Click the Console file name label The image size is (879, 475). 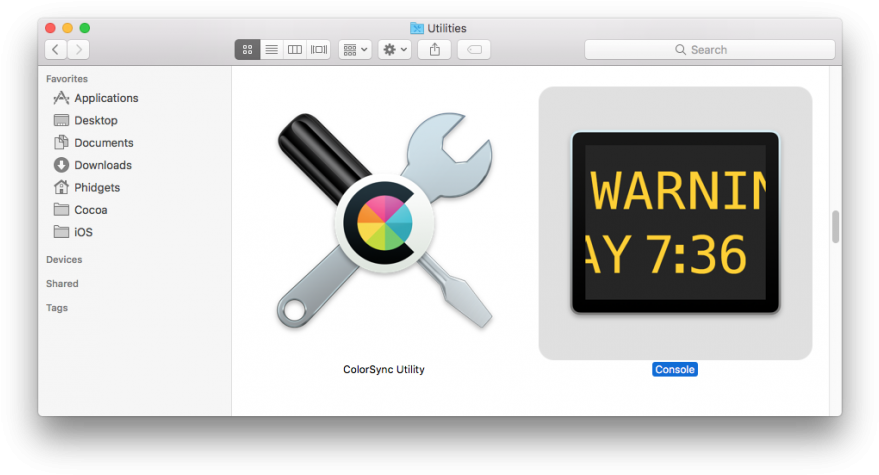click(675, 369)
